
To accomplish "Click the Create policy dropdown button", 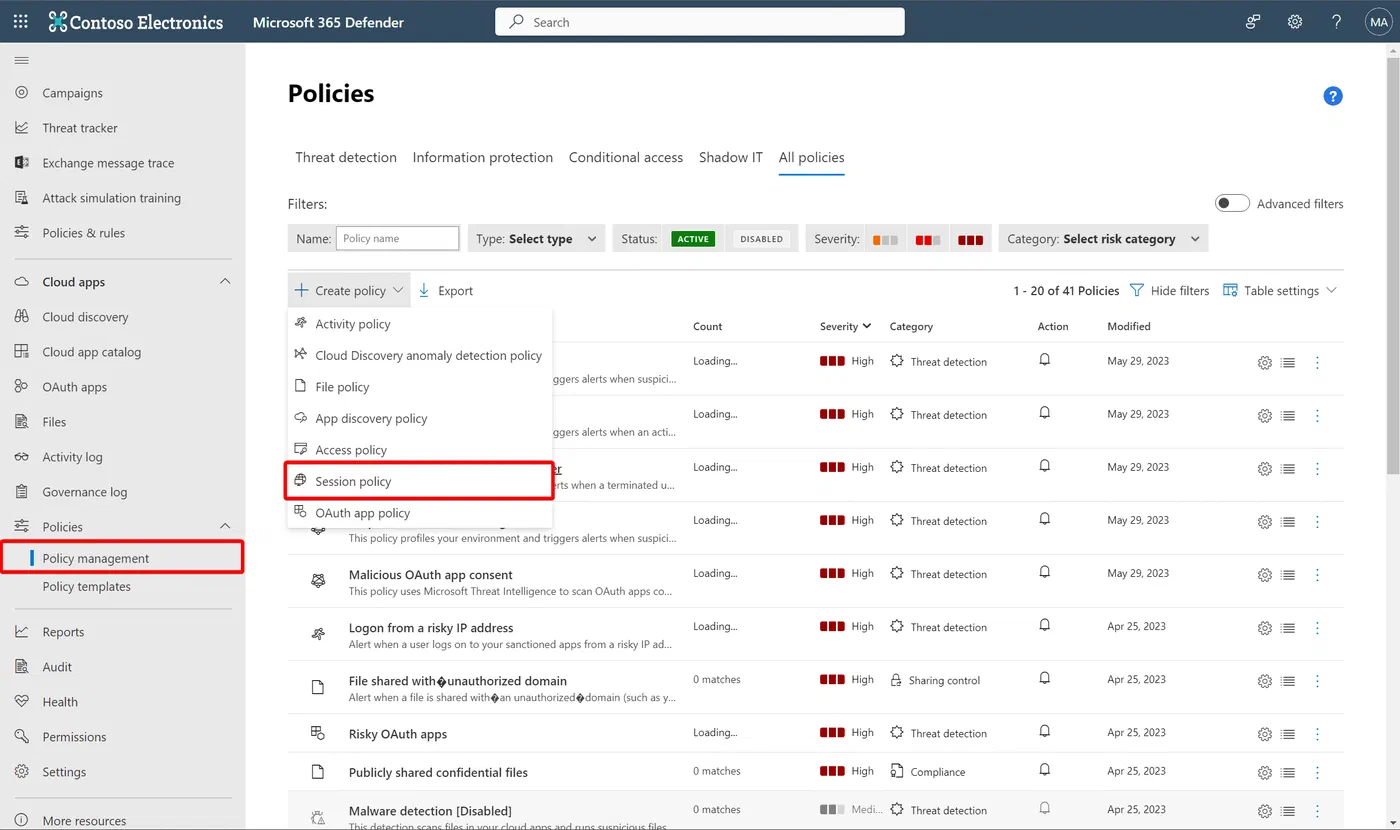I will [x=349, y=290].
